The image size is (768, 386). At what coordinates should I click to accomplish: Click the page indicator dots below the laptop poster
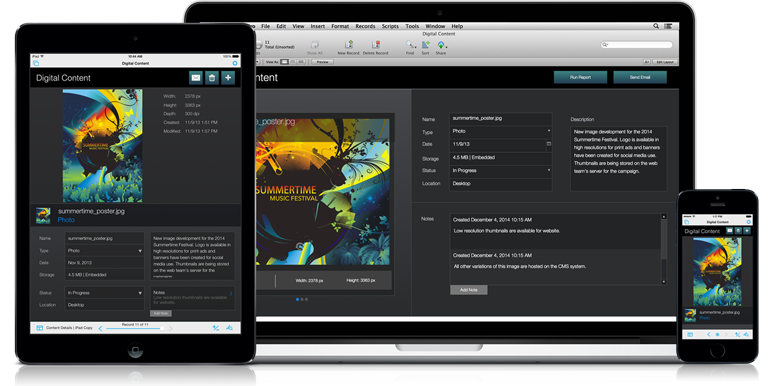pyautogui.click(x=302, y=299)
